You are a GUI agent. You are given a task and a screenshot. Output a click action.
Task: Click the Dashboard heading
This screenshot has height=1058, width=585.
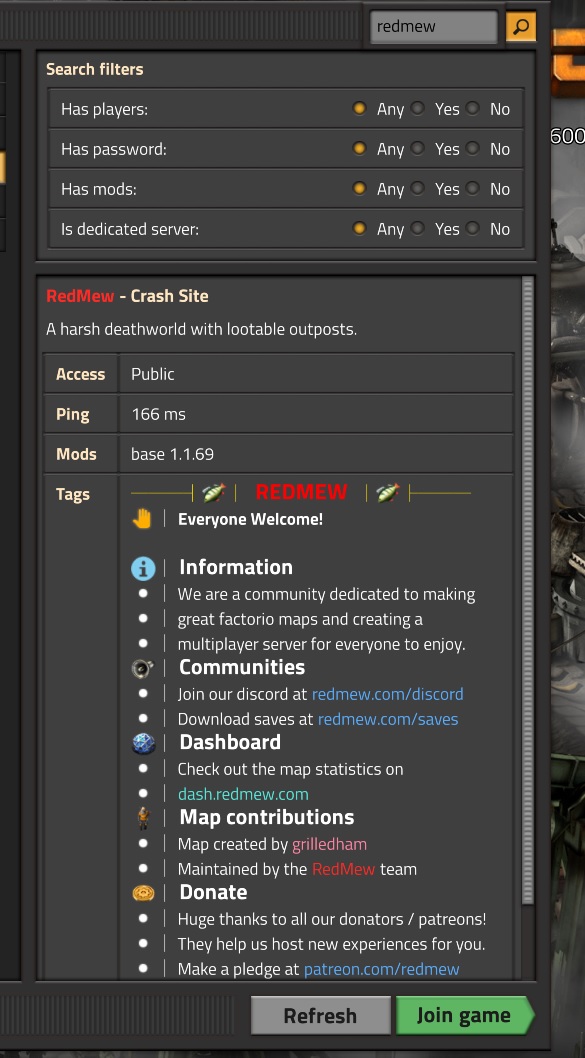tap(230, 742)
